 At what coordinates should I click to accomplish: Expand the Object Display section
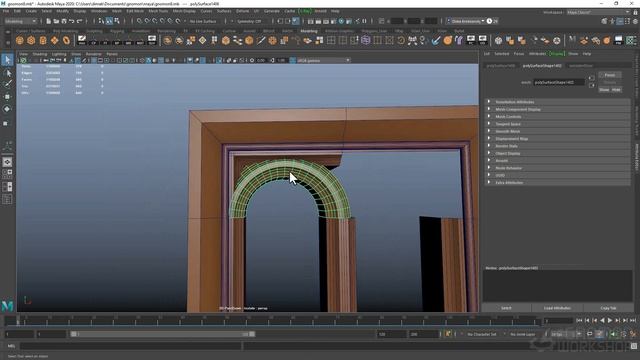(x=558, y=153)
